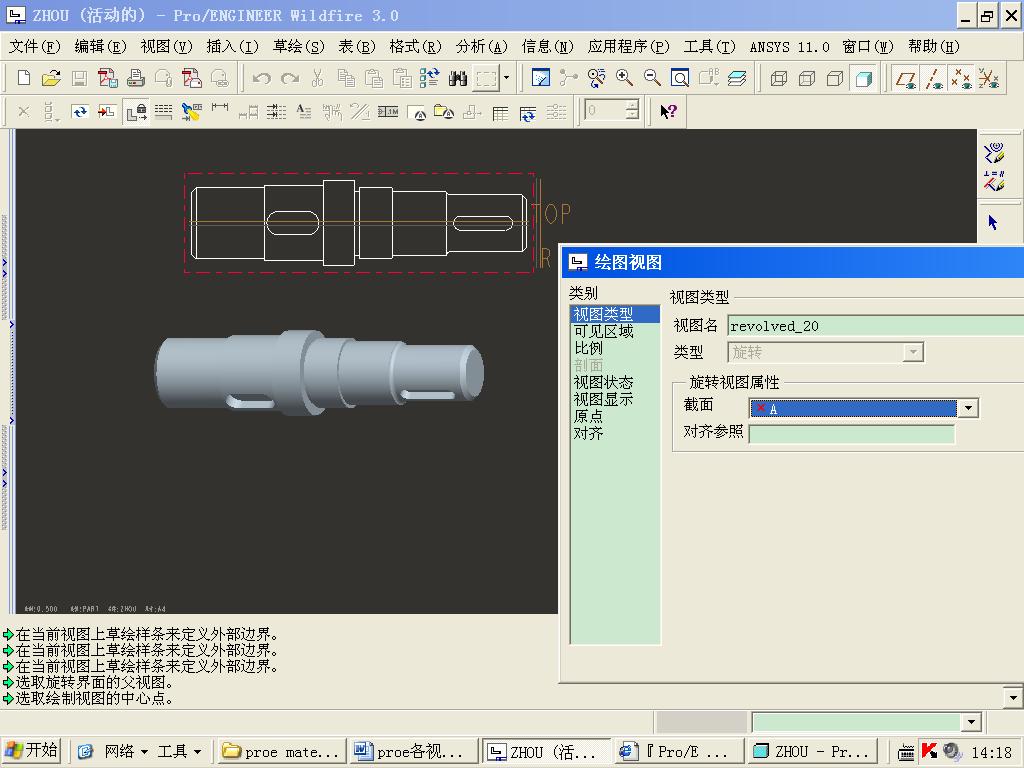The width and height of the screenshot is (1024, 768).
Task: Create a new file with the blank page icon
Action: (x=24, y=78)
